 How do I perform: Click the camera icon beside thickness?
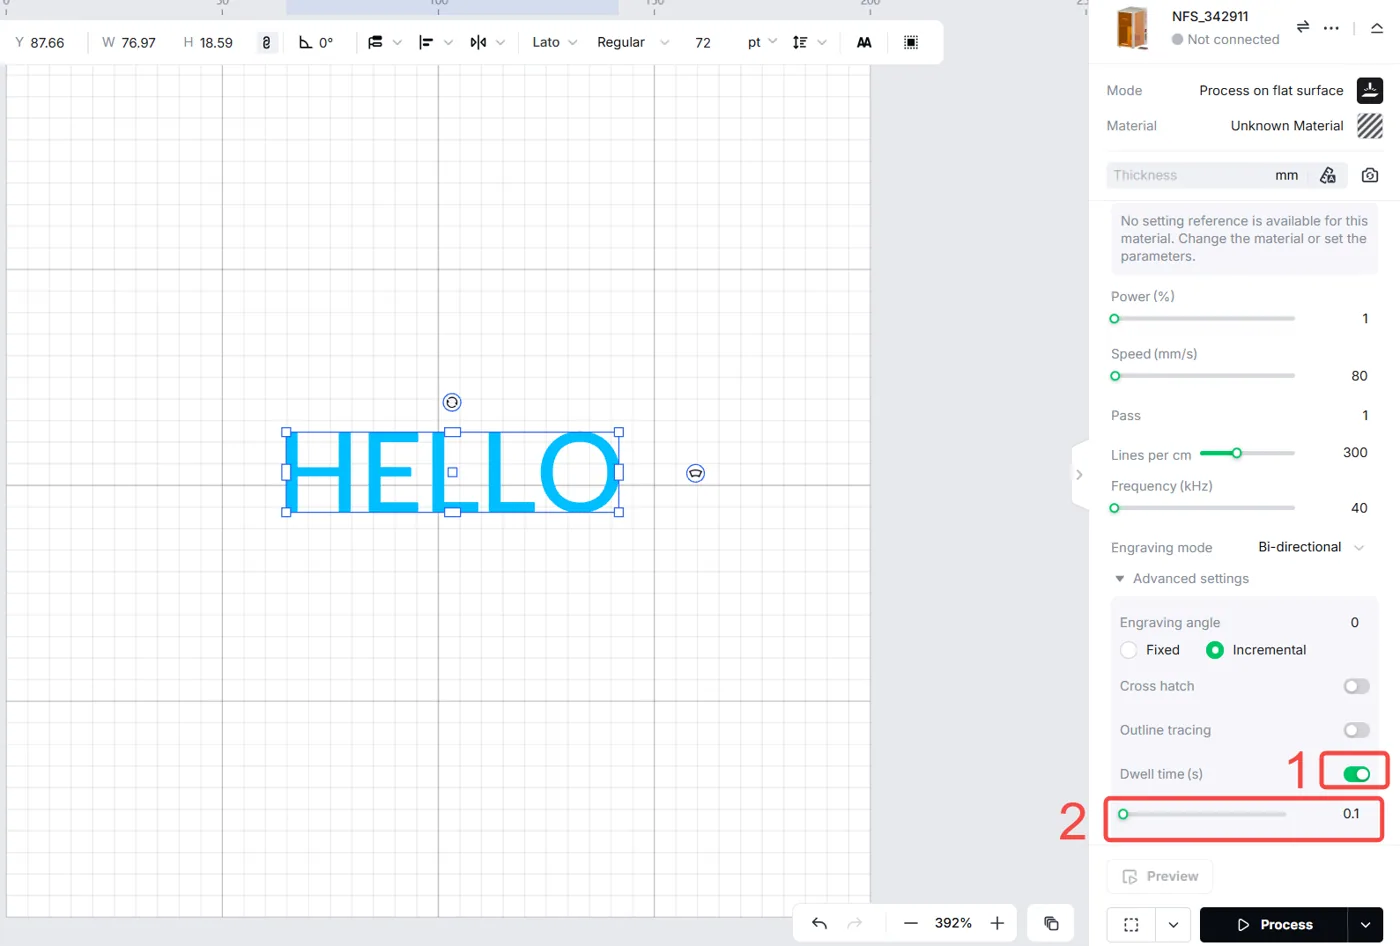click(1370, 175)
